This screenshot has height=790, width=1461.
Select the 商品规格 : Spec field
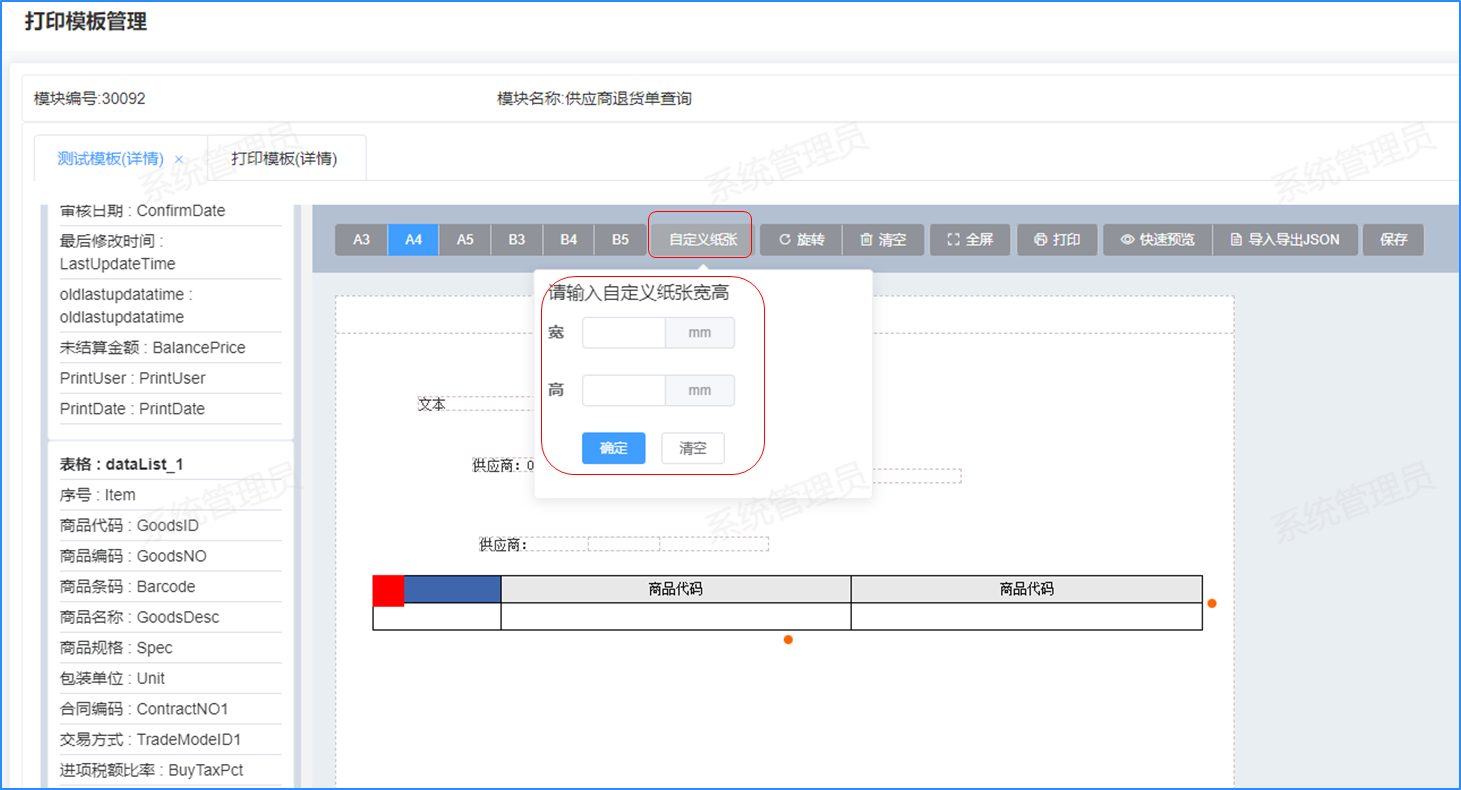coord(170,648)
